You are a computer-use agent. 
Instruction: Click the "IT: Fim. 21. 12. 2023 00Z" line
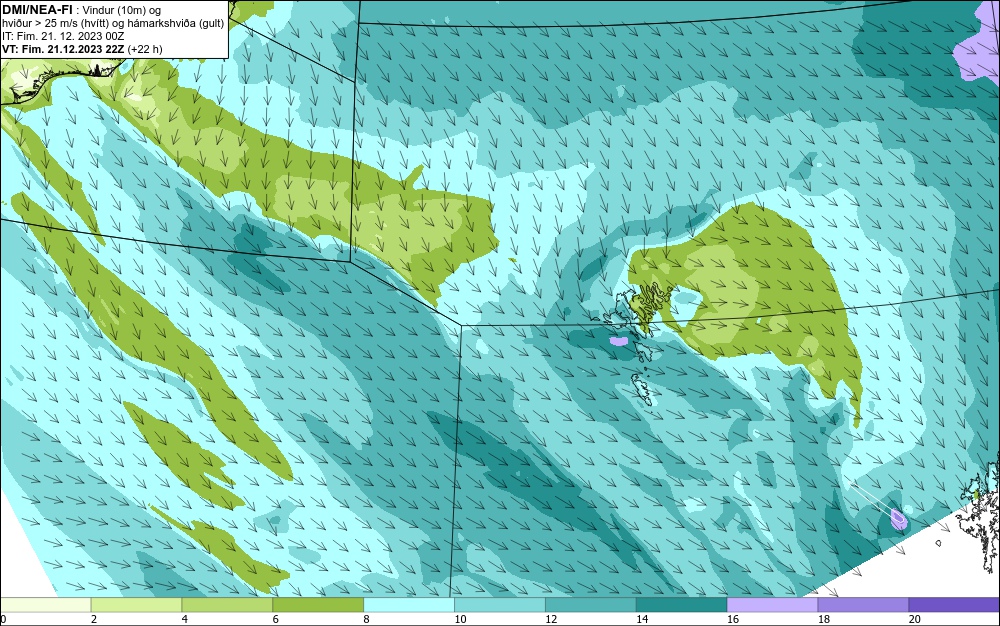click(x=63, y=36)
